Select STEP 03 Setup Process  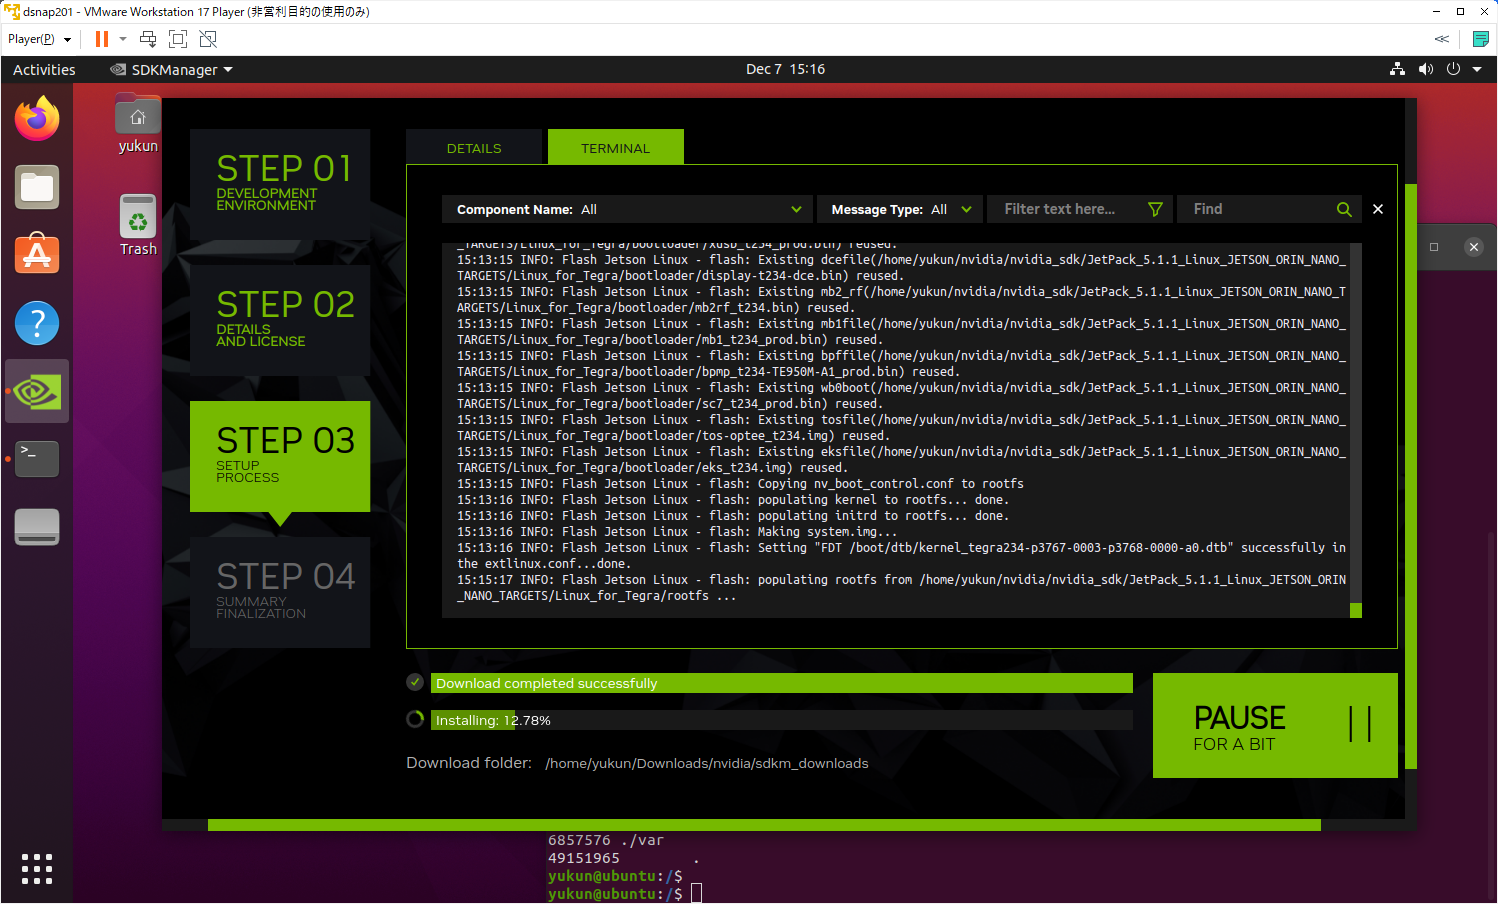[280, 456]
